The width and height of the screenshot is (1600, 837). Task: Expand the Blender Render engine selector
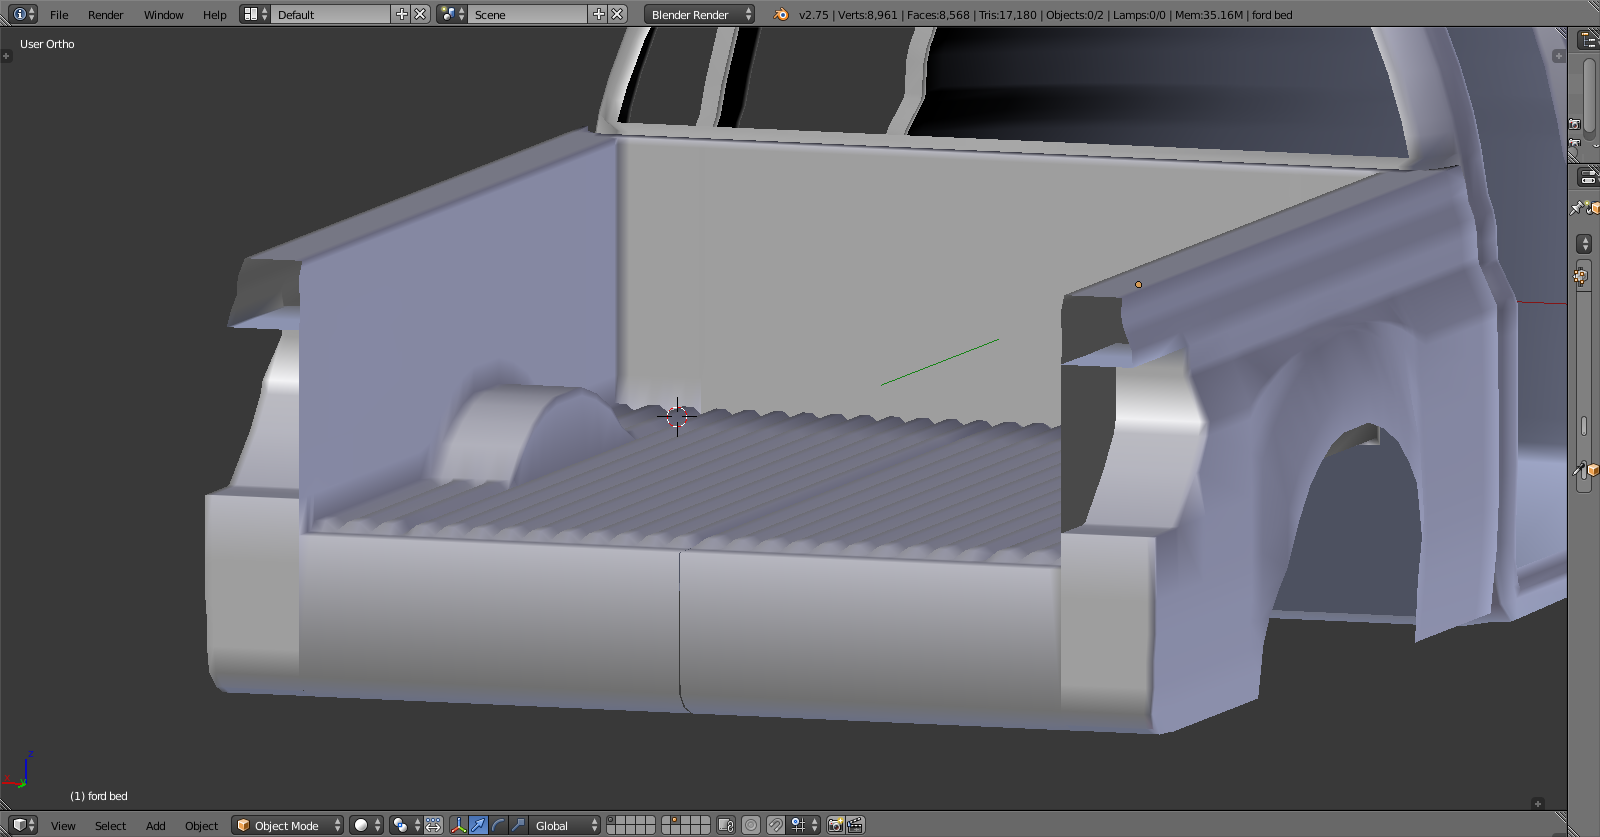click(701, 14)
